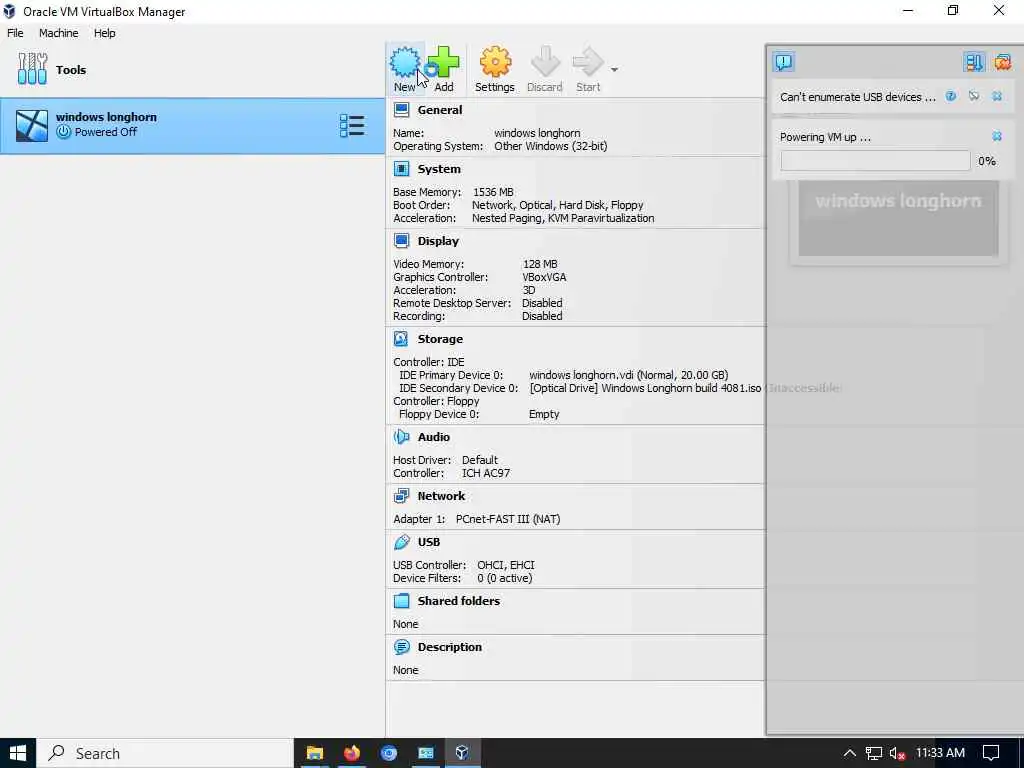The image size is (1024, 768).
Task: Click the Shared folders section heading
Action: pos(458,601)
